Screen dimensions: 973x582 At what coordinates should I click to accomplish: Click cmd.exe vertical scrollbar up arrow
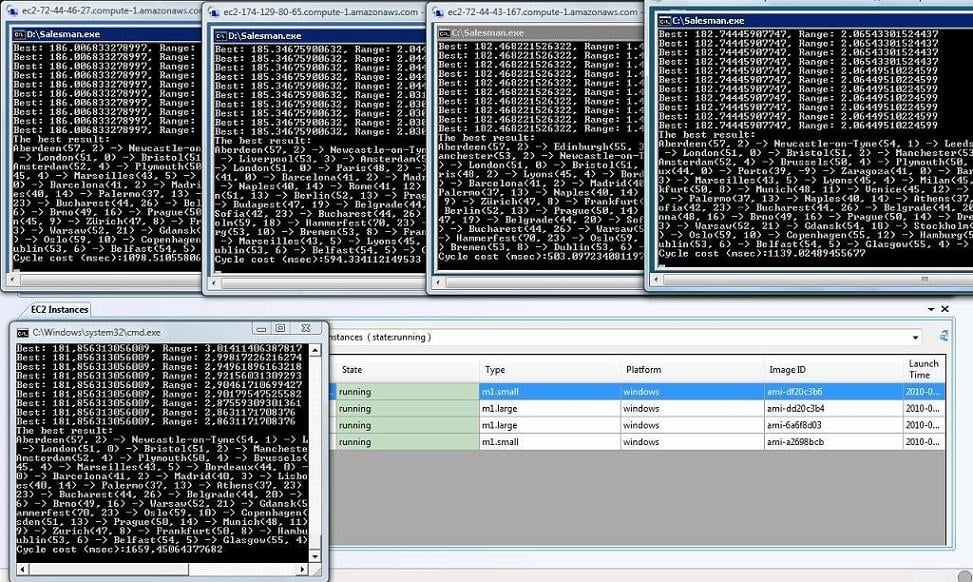[x=315, y=351]
